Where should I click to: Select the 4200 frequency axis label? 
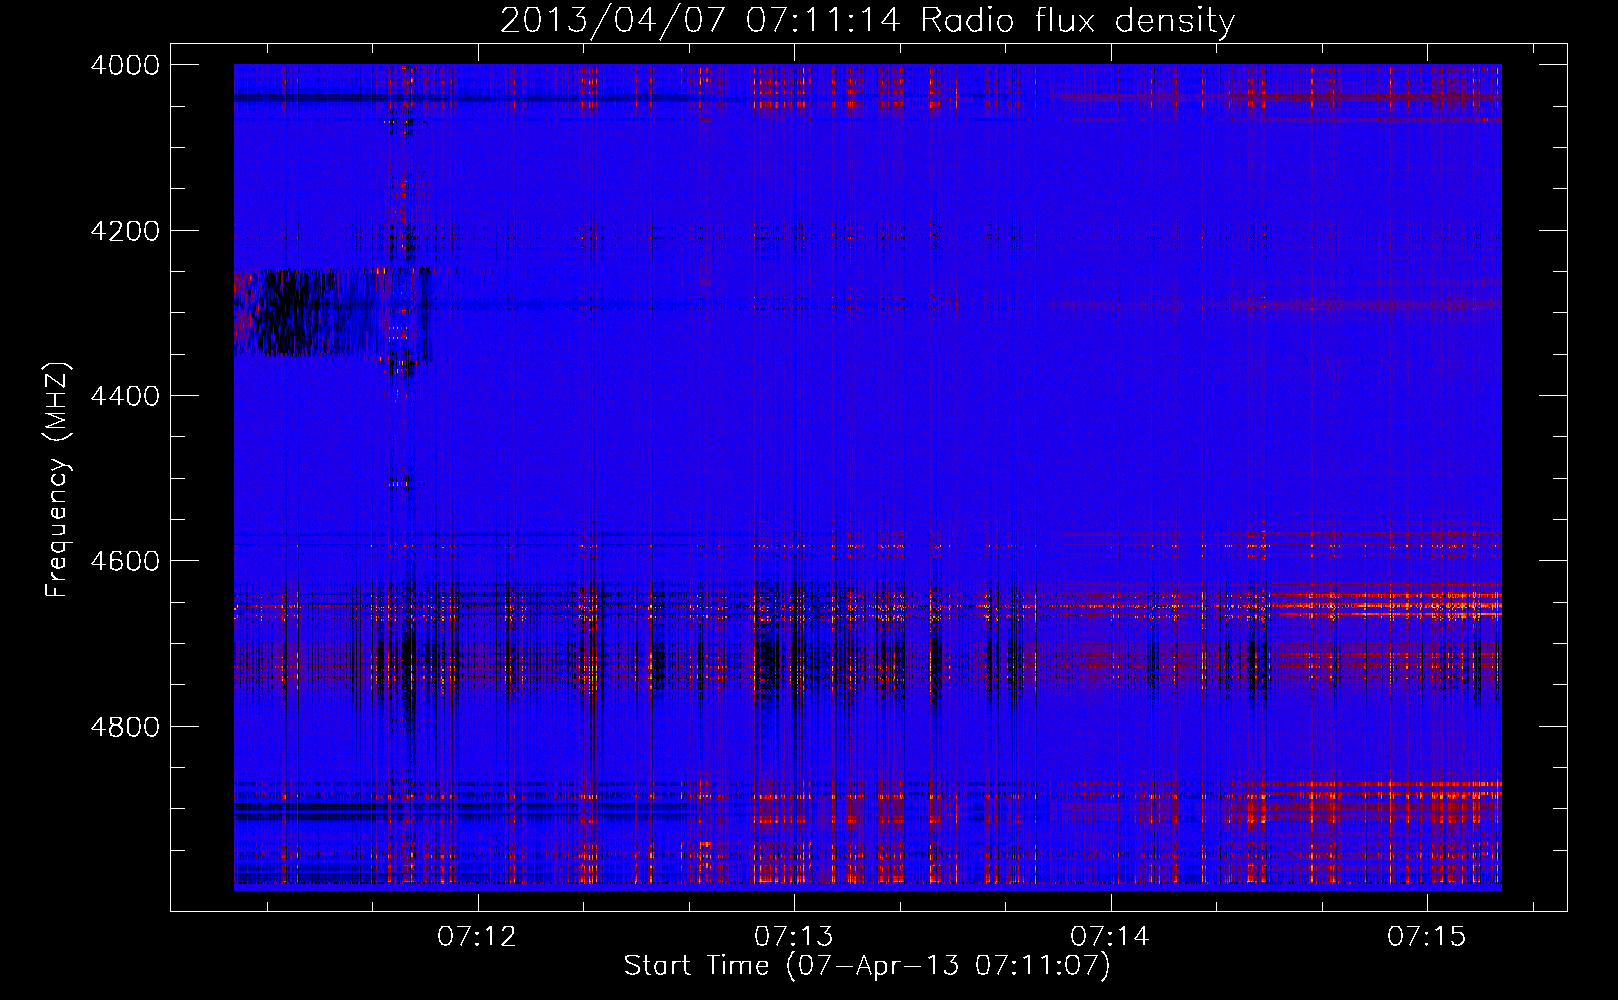(125, 231)
